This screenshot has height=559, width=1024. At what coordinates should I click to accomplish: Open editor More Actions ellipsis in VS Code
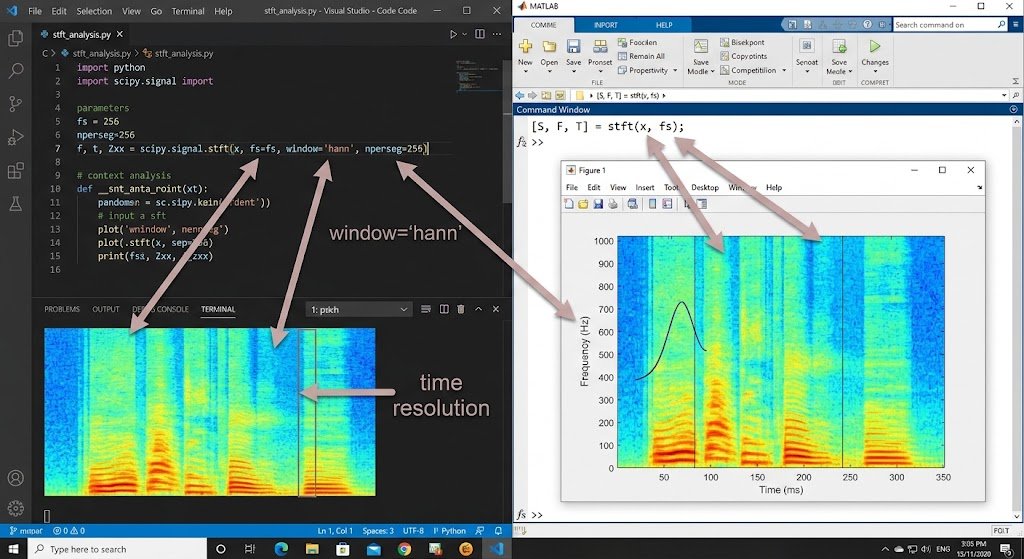pos(498,34)
